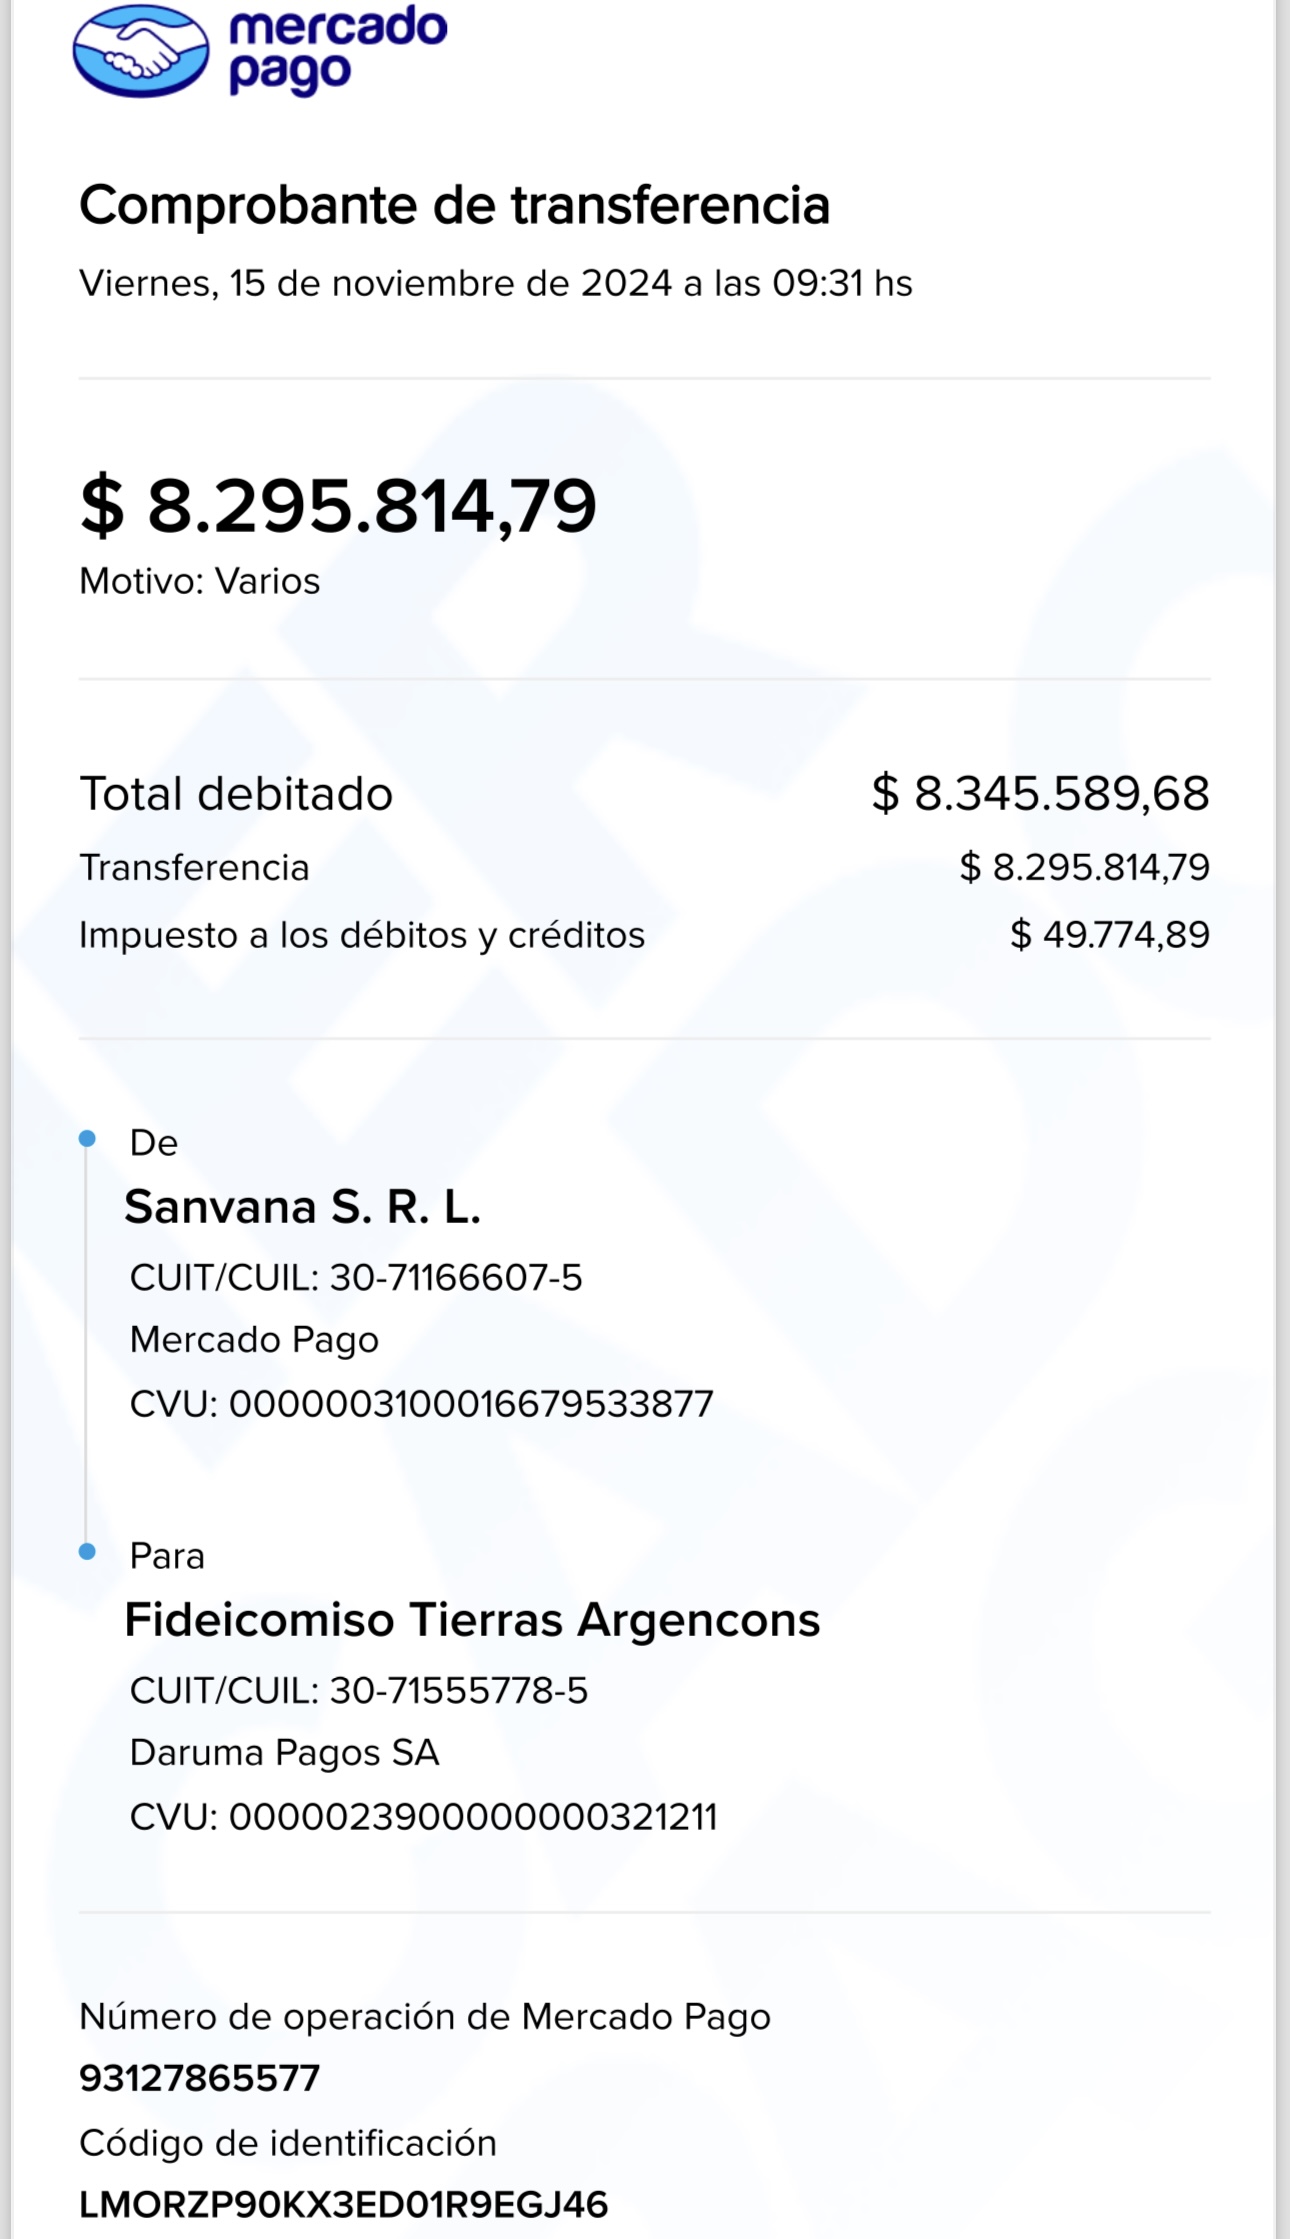
Task: Select the $ 8.345.589,68 total value
Action: [1040, 794]
